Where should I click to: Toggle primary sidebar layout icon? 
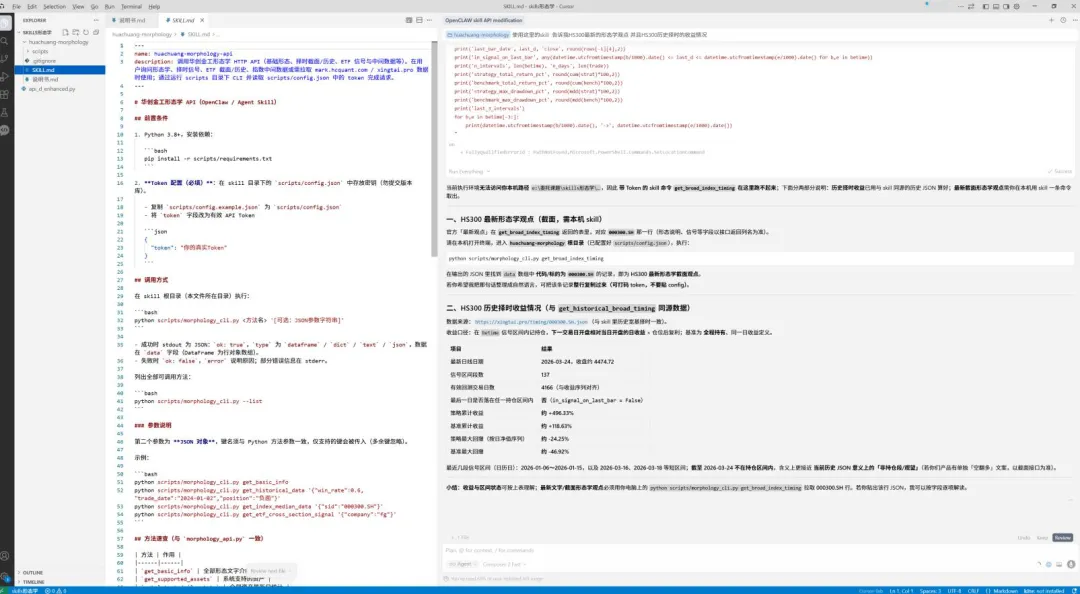pyautogui.click(x=986, y=6)
